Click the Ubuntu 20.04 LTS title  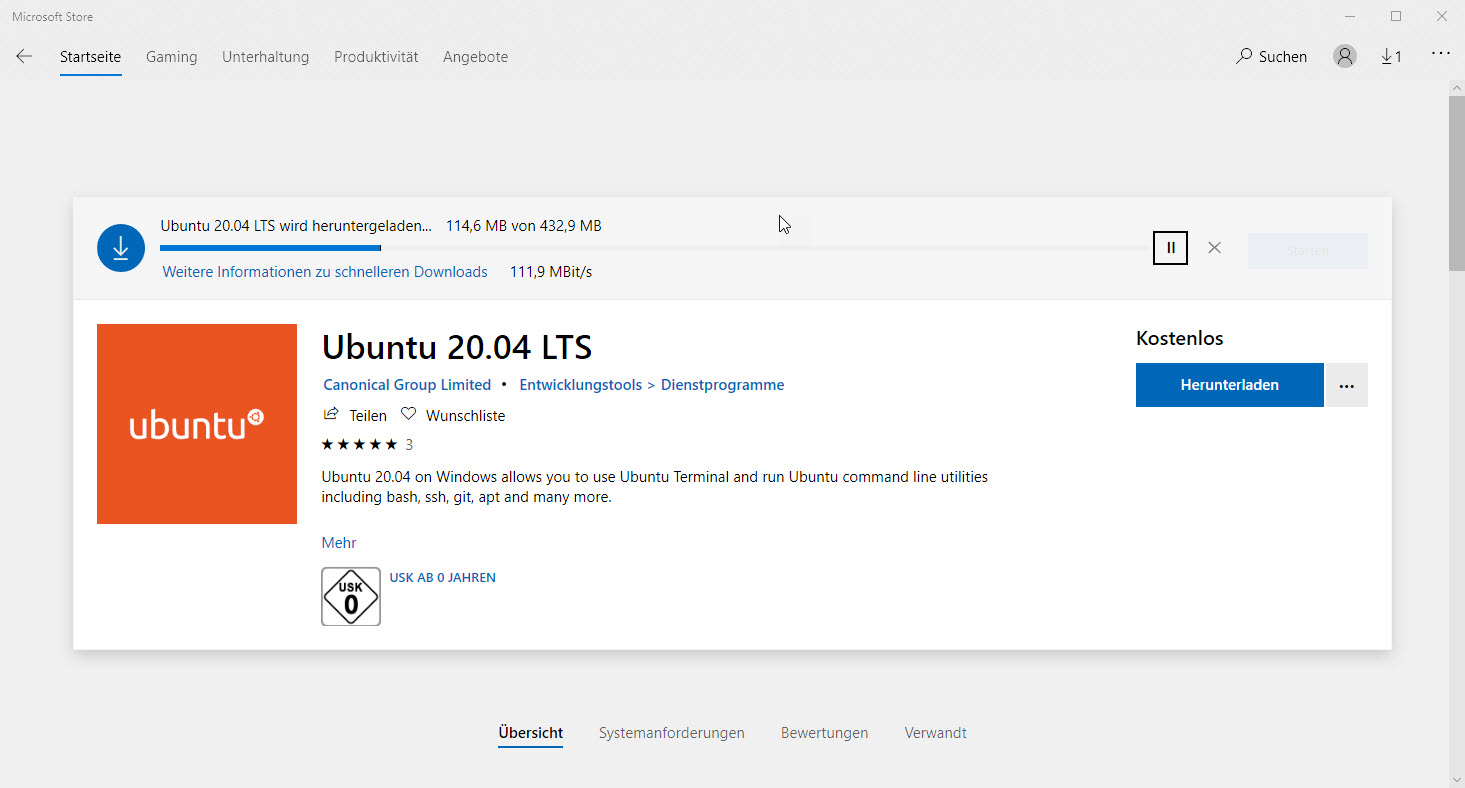tap(457, 347)
